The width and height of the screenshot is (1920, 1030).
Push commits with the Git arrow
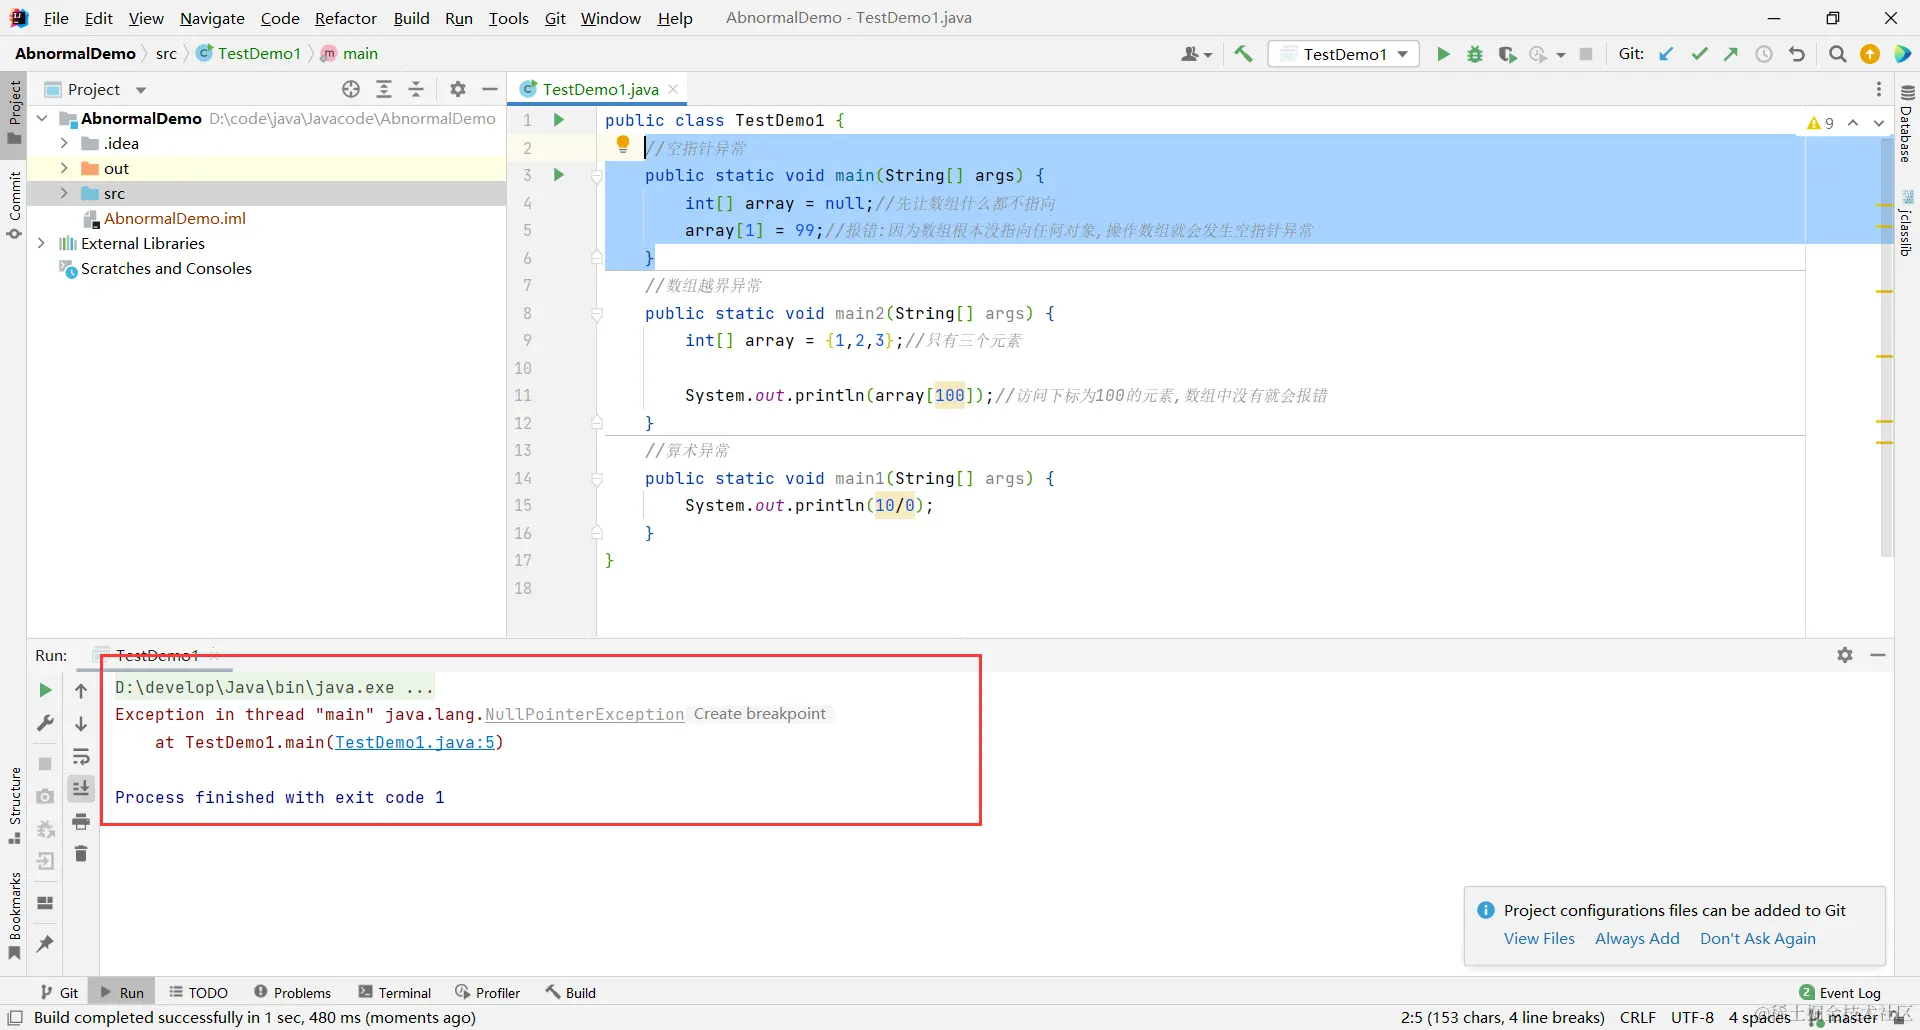point(1731,54)
